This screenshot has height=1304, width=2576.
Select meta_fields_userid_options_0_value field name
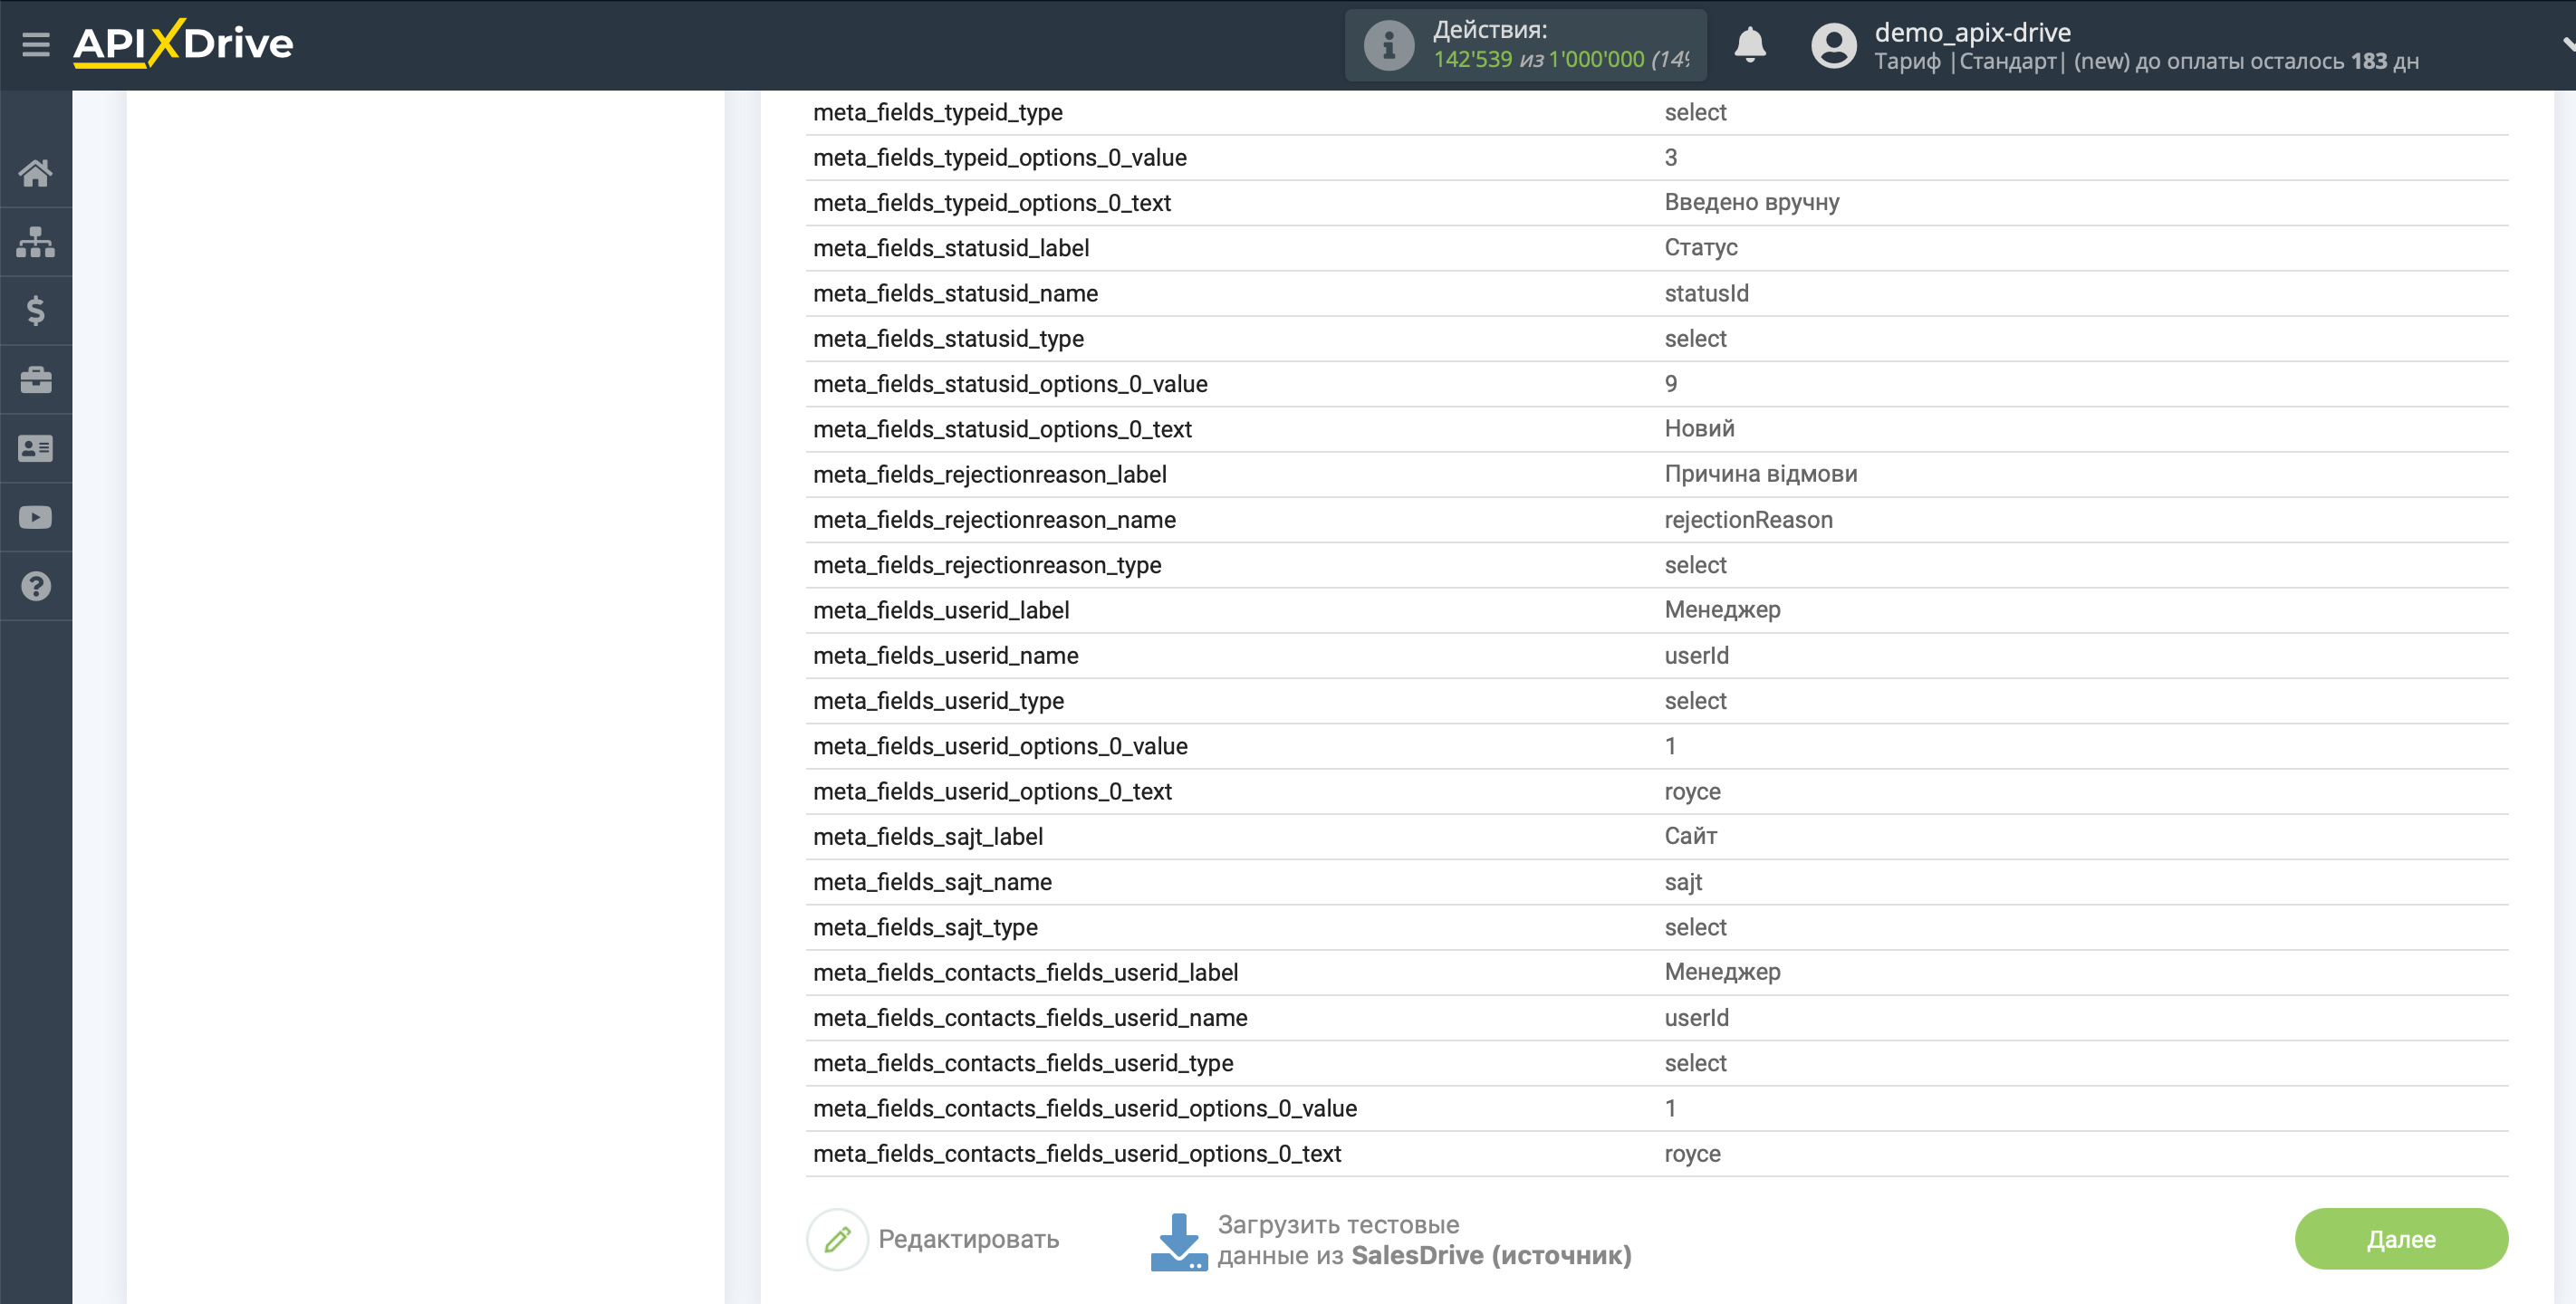click(999, 745)
